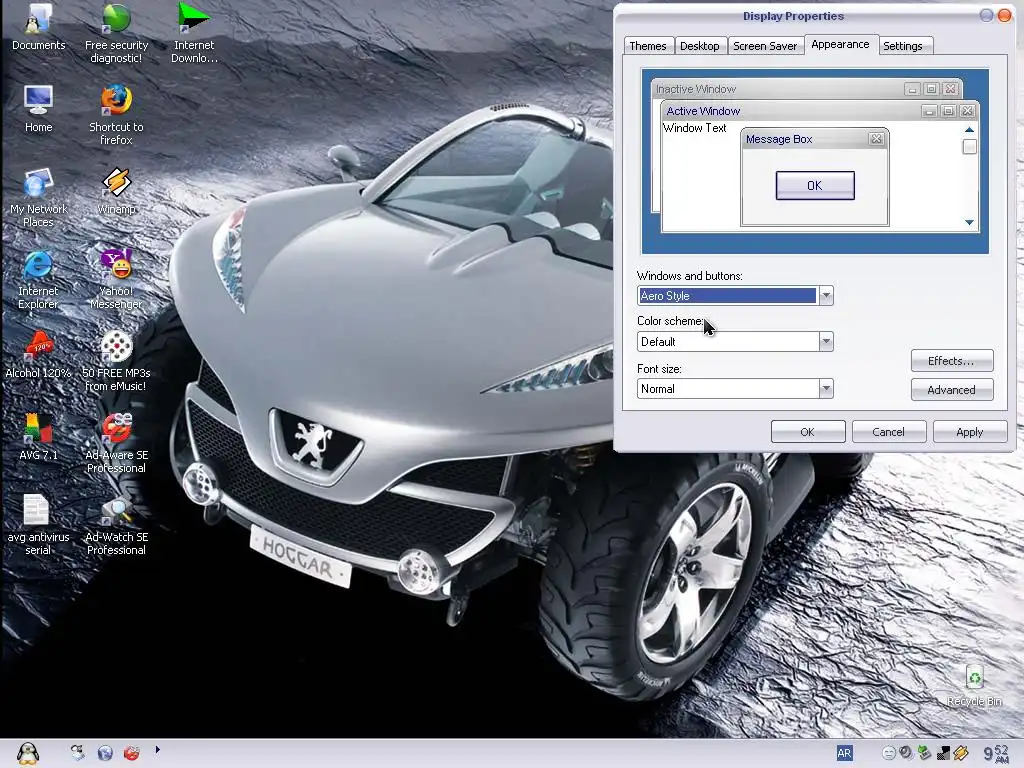The height and width of the screenshot is (768, 1024).
Task: Open Yahoo! Messenger desktop icon
Action: (116, 280)
